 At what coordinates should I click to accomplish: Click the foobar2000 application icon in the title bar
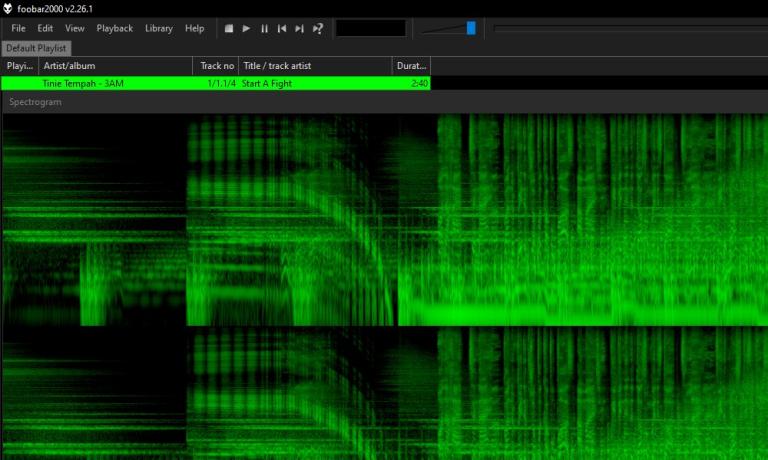tap(7, 8)
